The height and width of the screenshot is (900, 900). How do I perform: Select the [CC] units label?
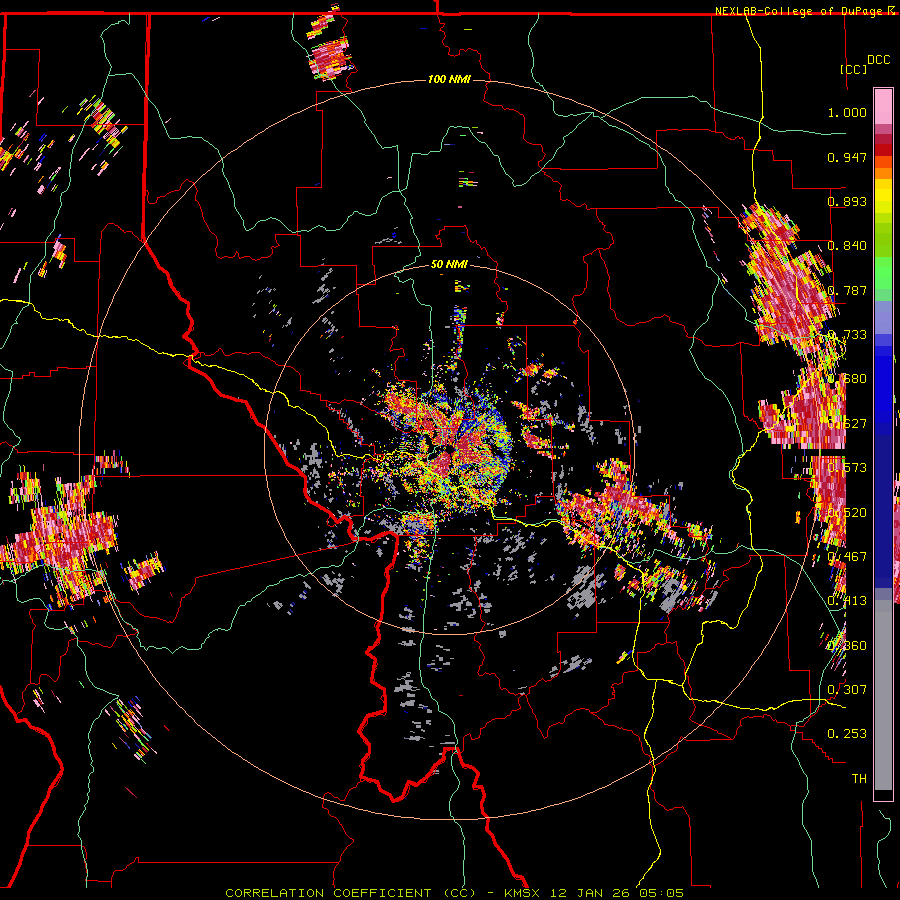[853, 69]
